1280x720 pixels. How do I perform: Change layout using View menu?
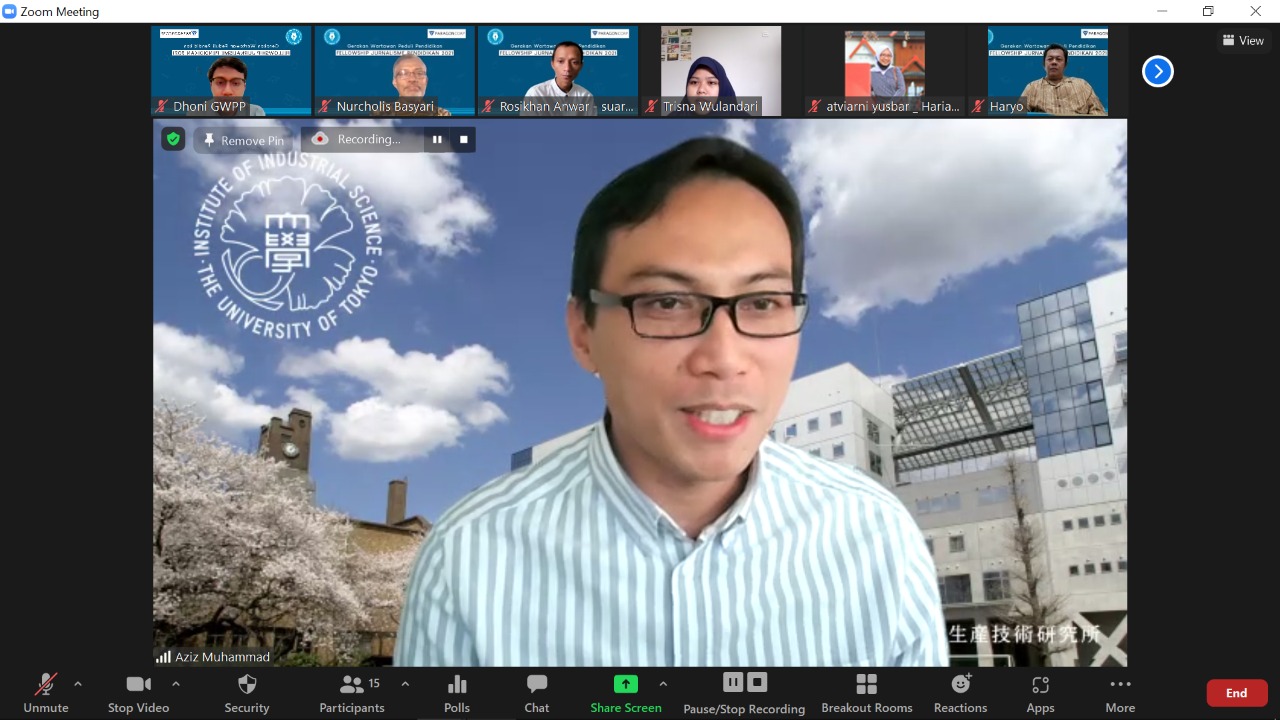pos(1243,41)
